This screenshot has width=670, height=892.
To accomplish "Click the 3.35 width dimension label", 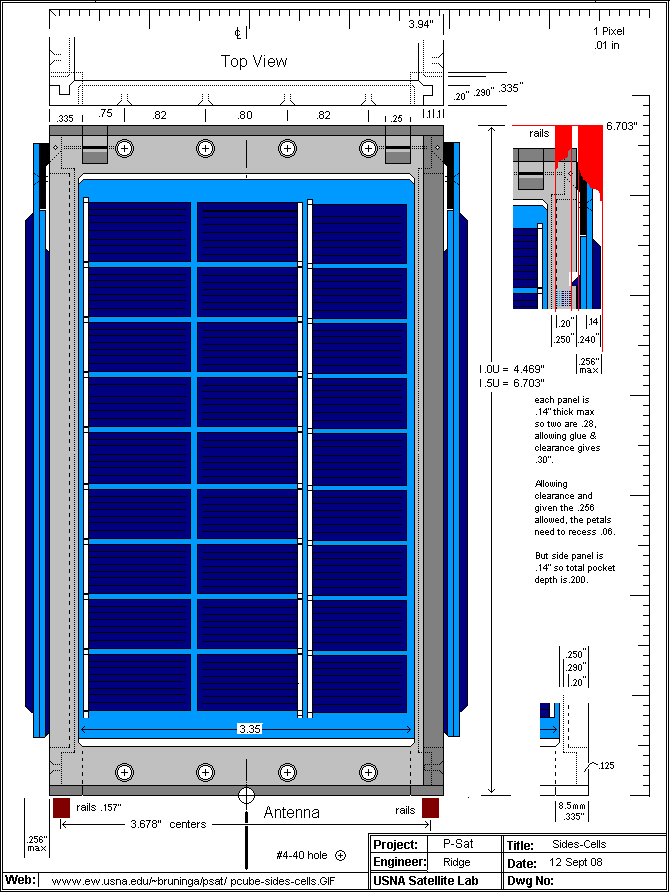I will tap(249, 729).
